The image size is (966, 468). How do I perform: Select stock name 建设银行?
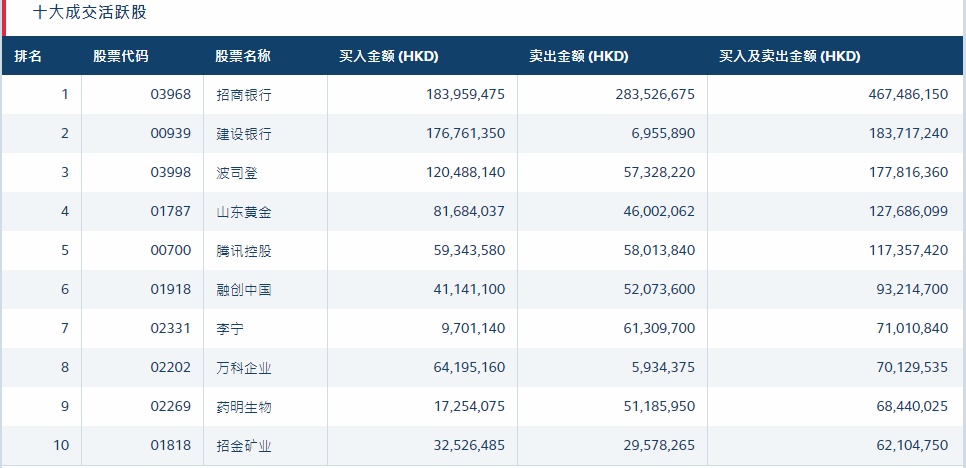244,134
